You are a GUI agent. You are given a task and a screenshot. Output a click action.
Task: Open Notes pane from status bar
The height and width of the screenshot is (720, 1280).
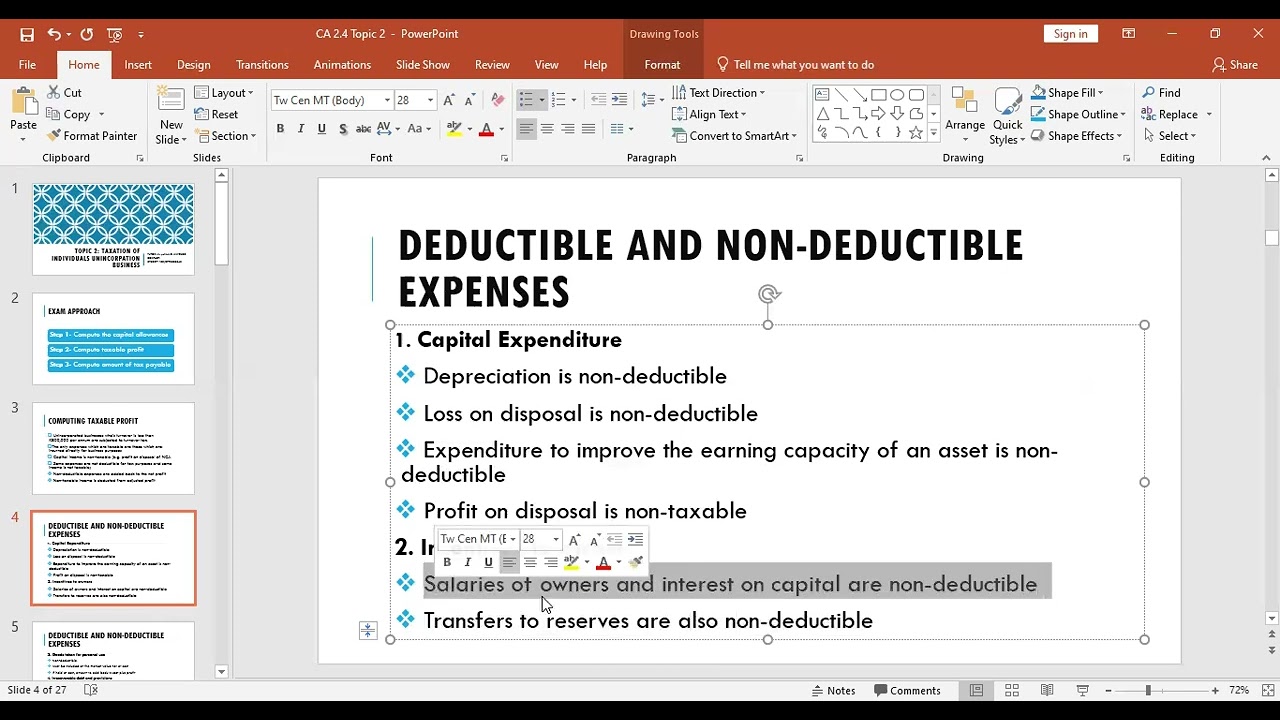[x=833, y=690]
